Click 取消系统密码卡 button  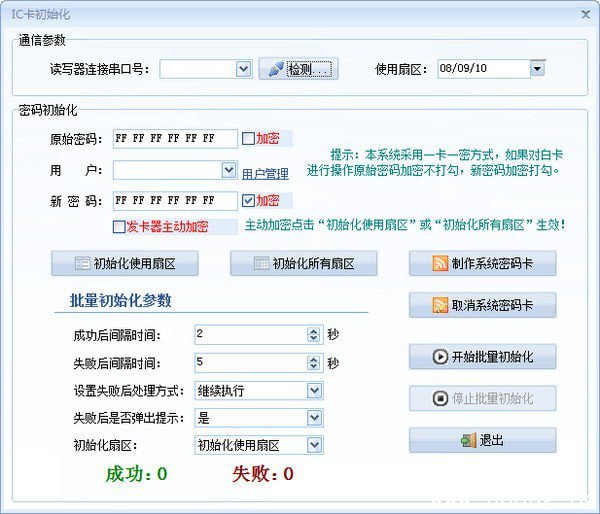pos(483,305)
